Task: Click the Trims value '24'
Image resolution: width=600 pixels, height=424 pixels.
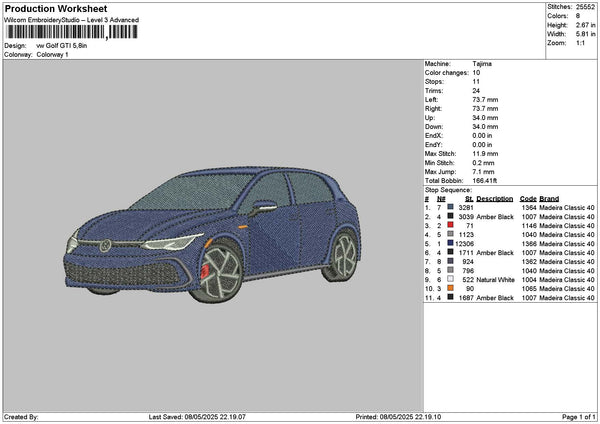Action: pyautogui.click(x=476, y=91)
